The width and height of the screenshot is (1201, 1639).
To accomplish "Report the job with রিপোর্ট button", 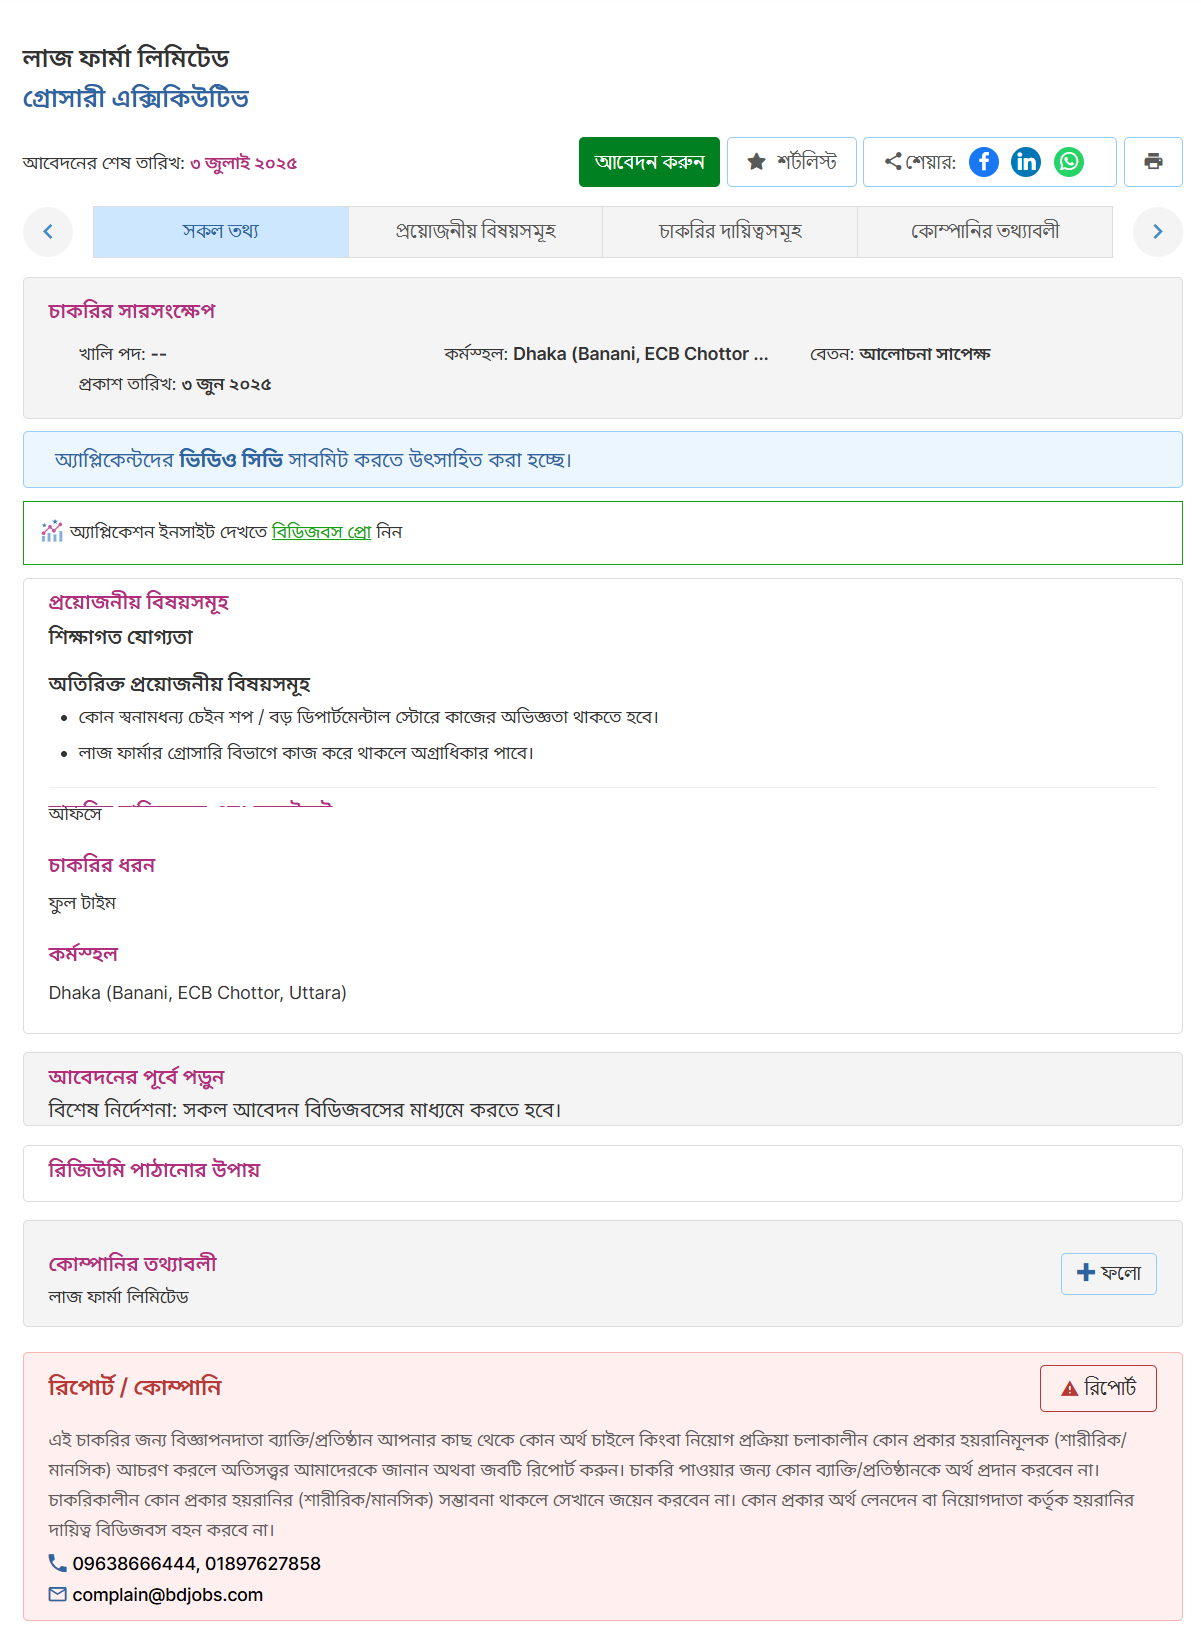I will [x=1098, y=1388].
